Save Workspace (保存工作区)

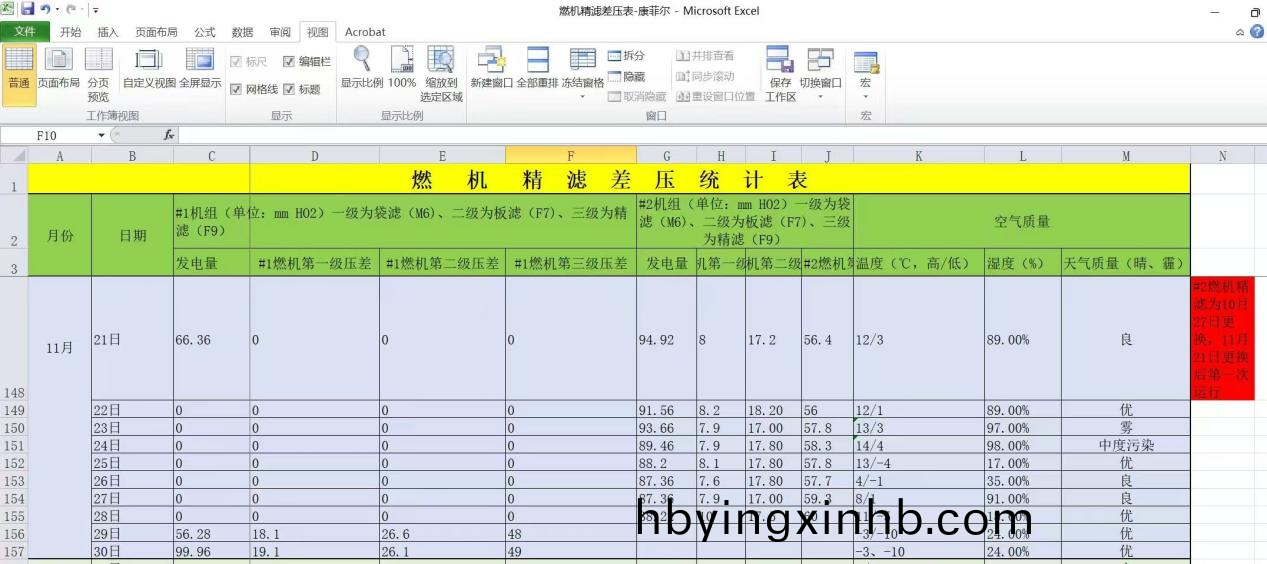(x=780, y=74)
